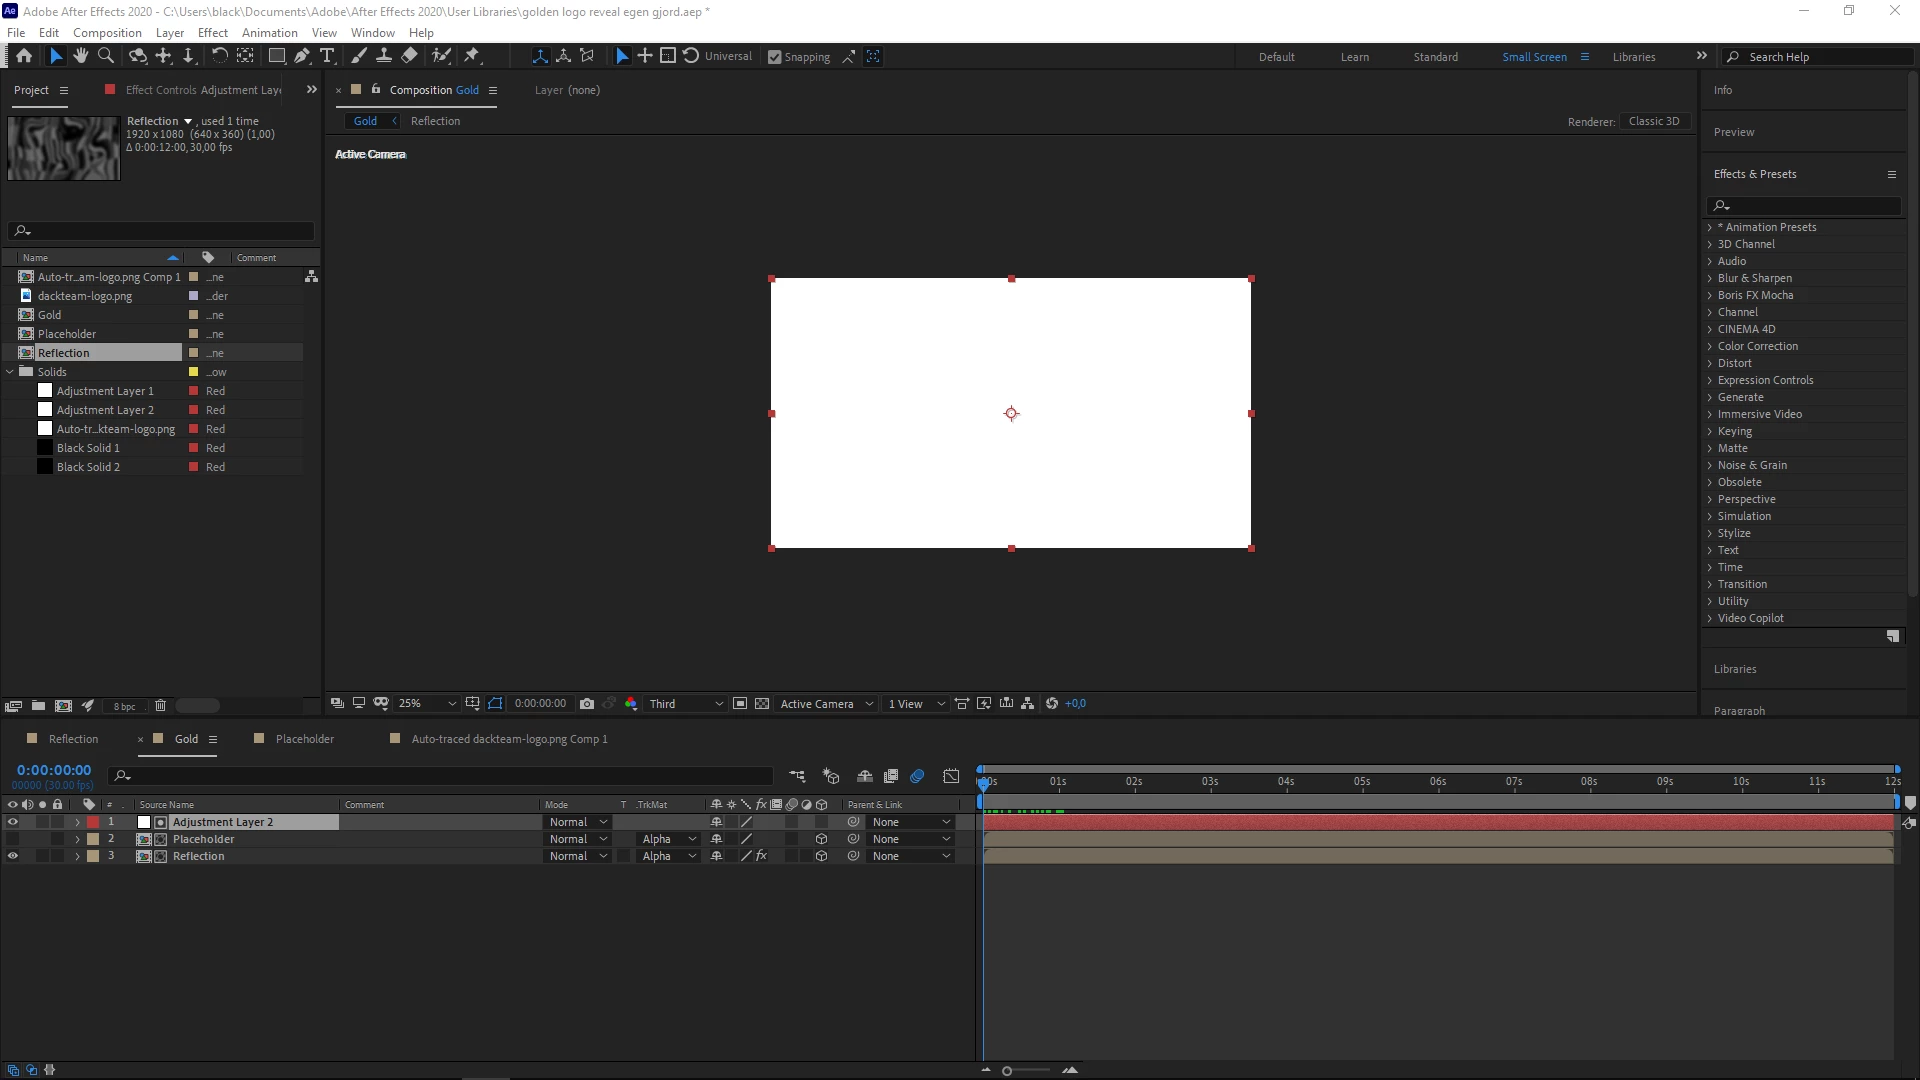Image resolution: width=1920 pixels, height=1080 pixels.
Task: Delete selected project item with trash icon
Action: 160,706
